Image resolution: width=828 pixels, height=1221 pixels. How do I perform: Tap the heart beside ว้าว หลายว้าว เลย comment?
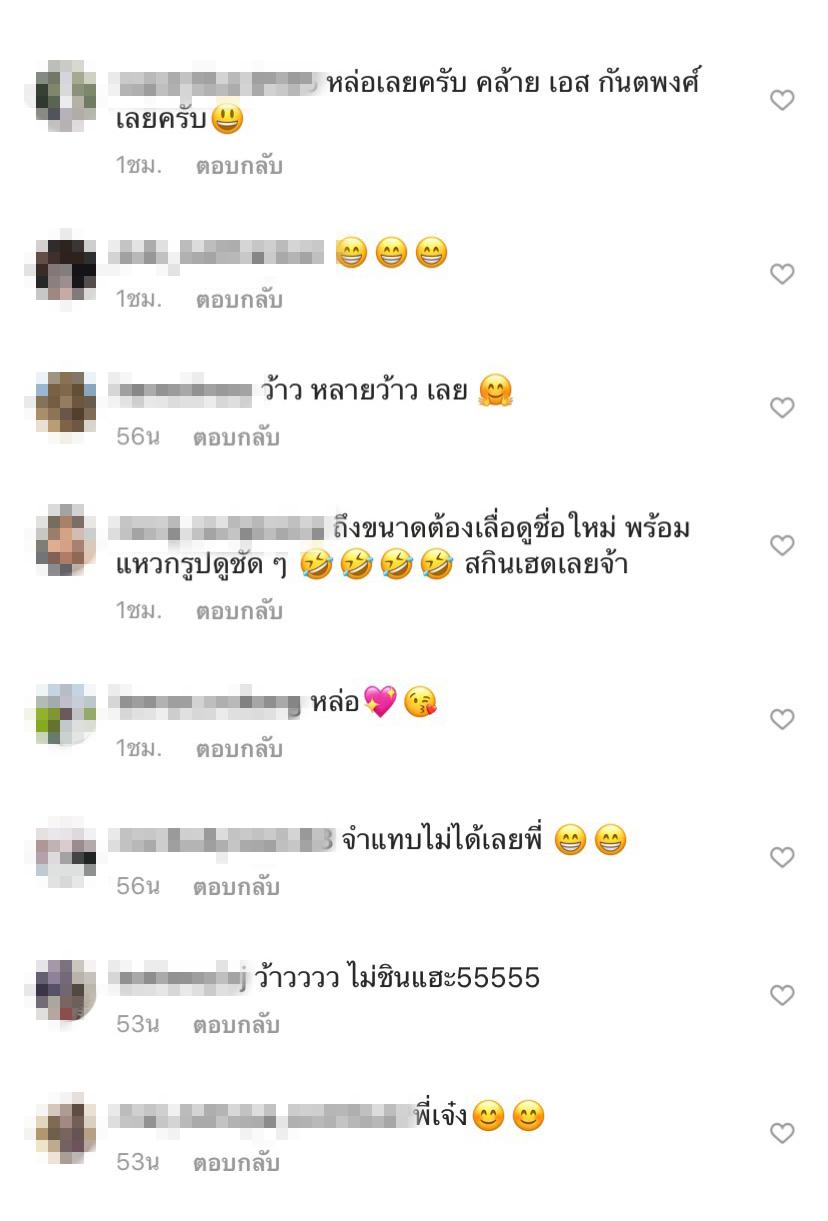[x=783, y=408]
